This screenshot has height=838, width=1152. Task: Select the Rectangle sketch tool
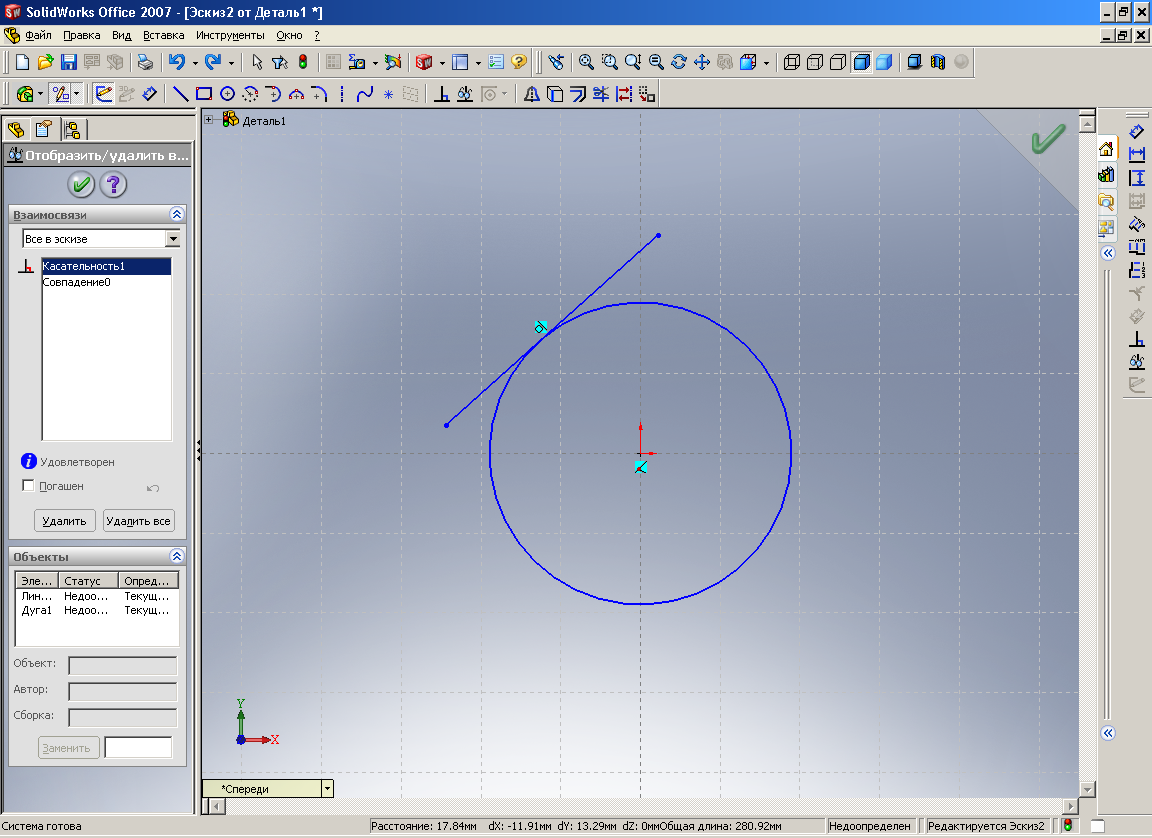(204, 94)
